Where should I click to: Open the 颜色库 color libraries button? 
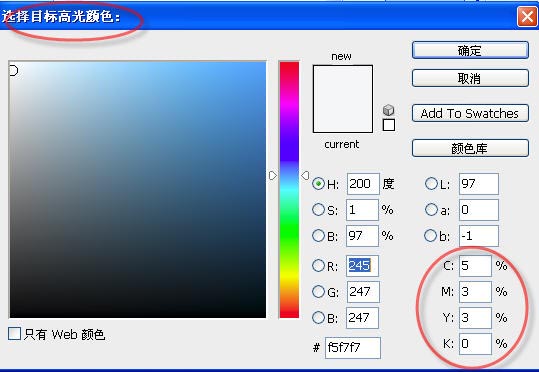(x=470, y=148)
